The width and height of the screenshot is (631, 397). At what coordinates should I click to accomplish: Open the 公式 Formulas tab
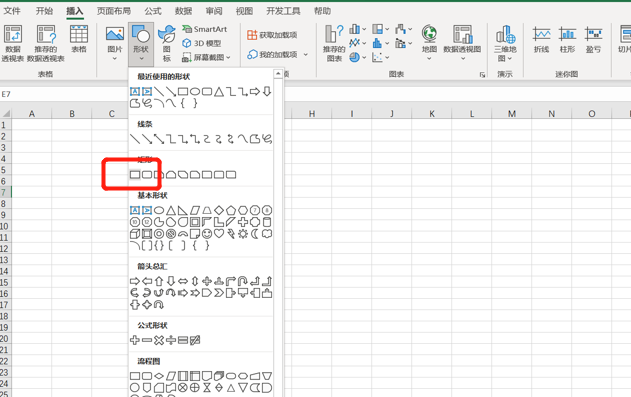tap(153, 11)
